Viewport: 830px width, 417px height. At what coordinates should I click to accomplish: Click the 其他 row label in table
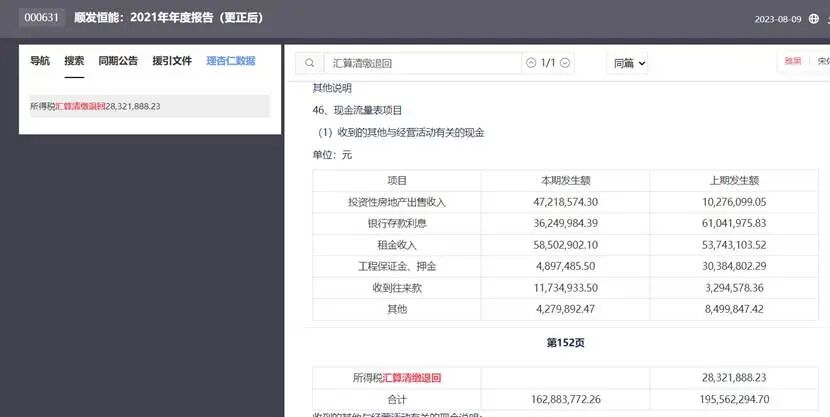point(397,309)
